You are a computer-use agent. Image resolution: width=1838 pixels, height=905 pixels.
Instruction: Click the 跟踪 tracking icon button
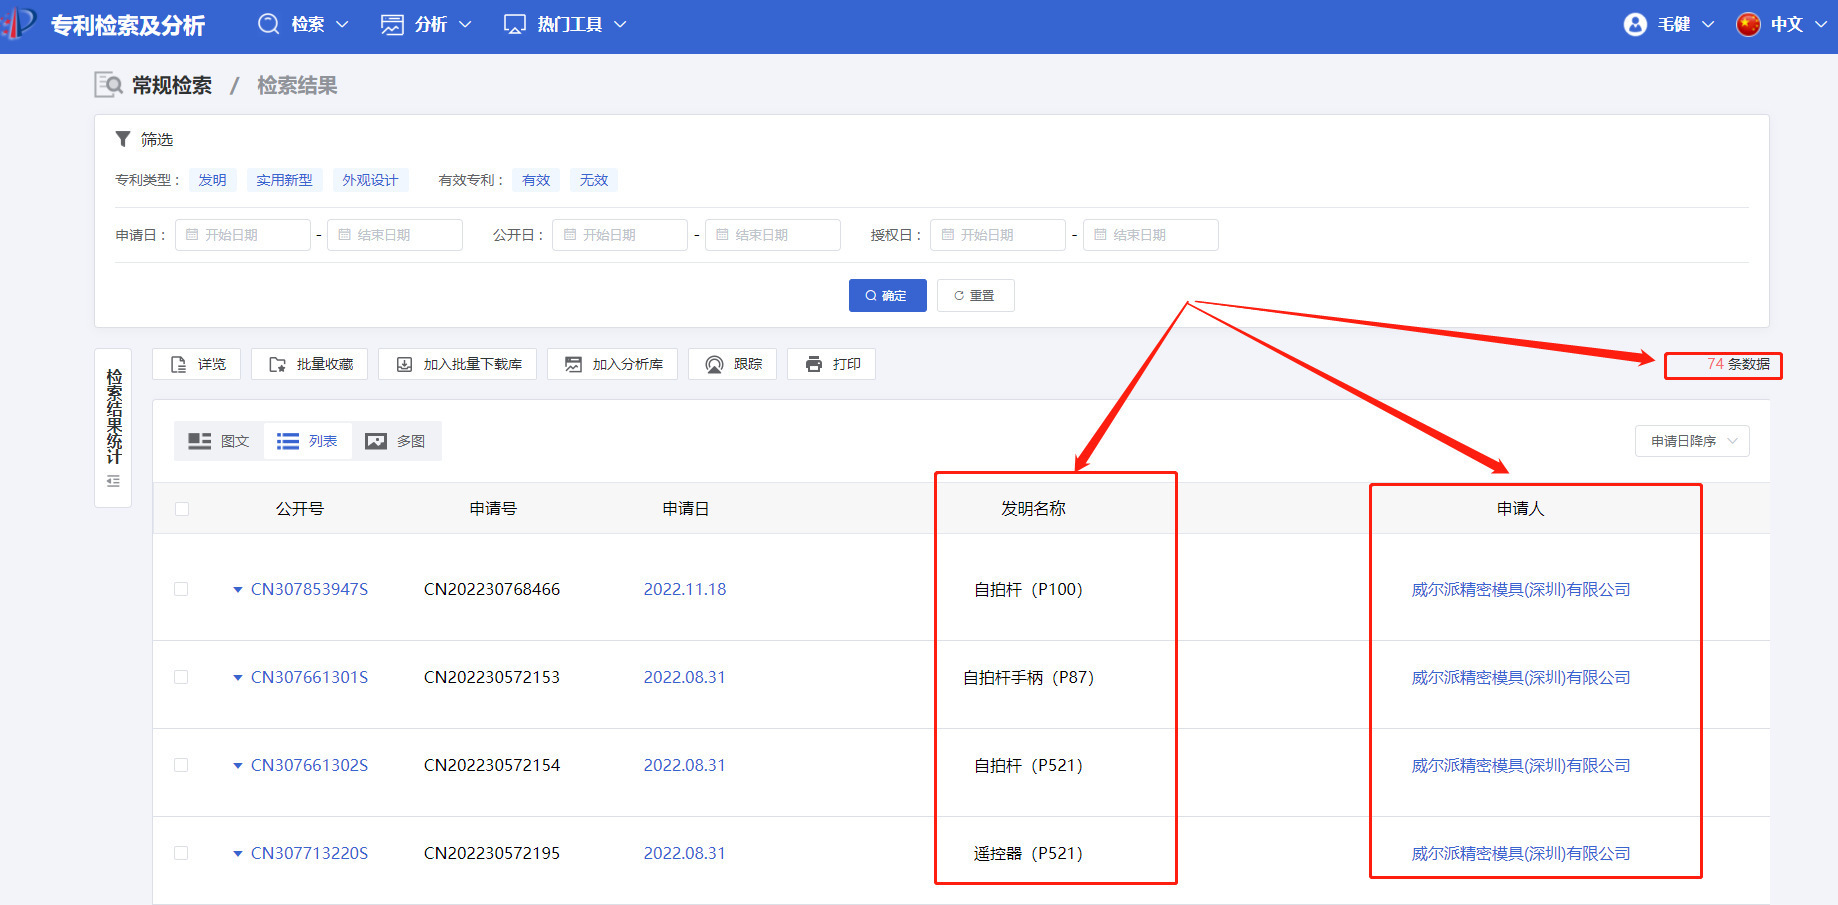[732, 364]
